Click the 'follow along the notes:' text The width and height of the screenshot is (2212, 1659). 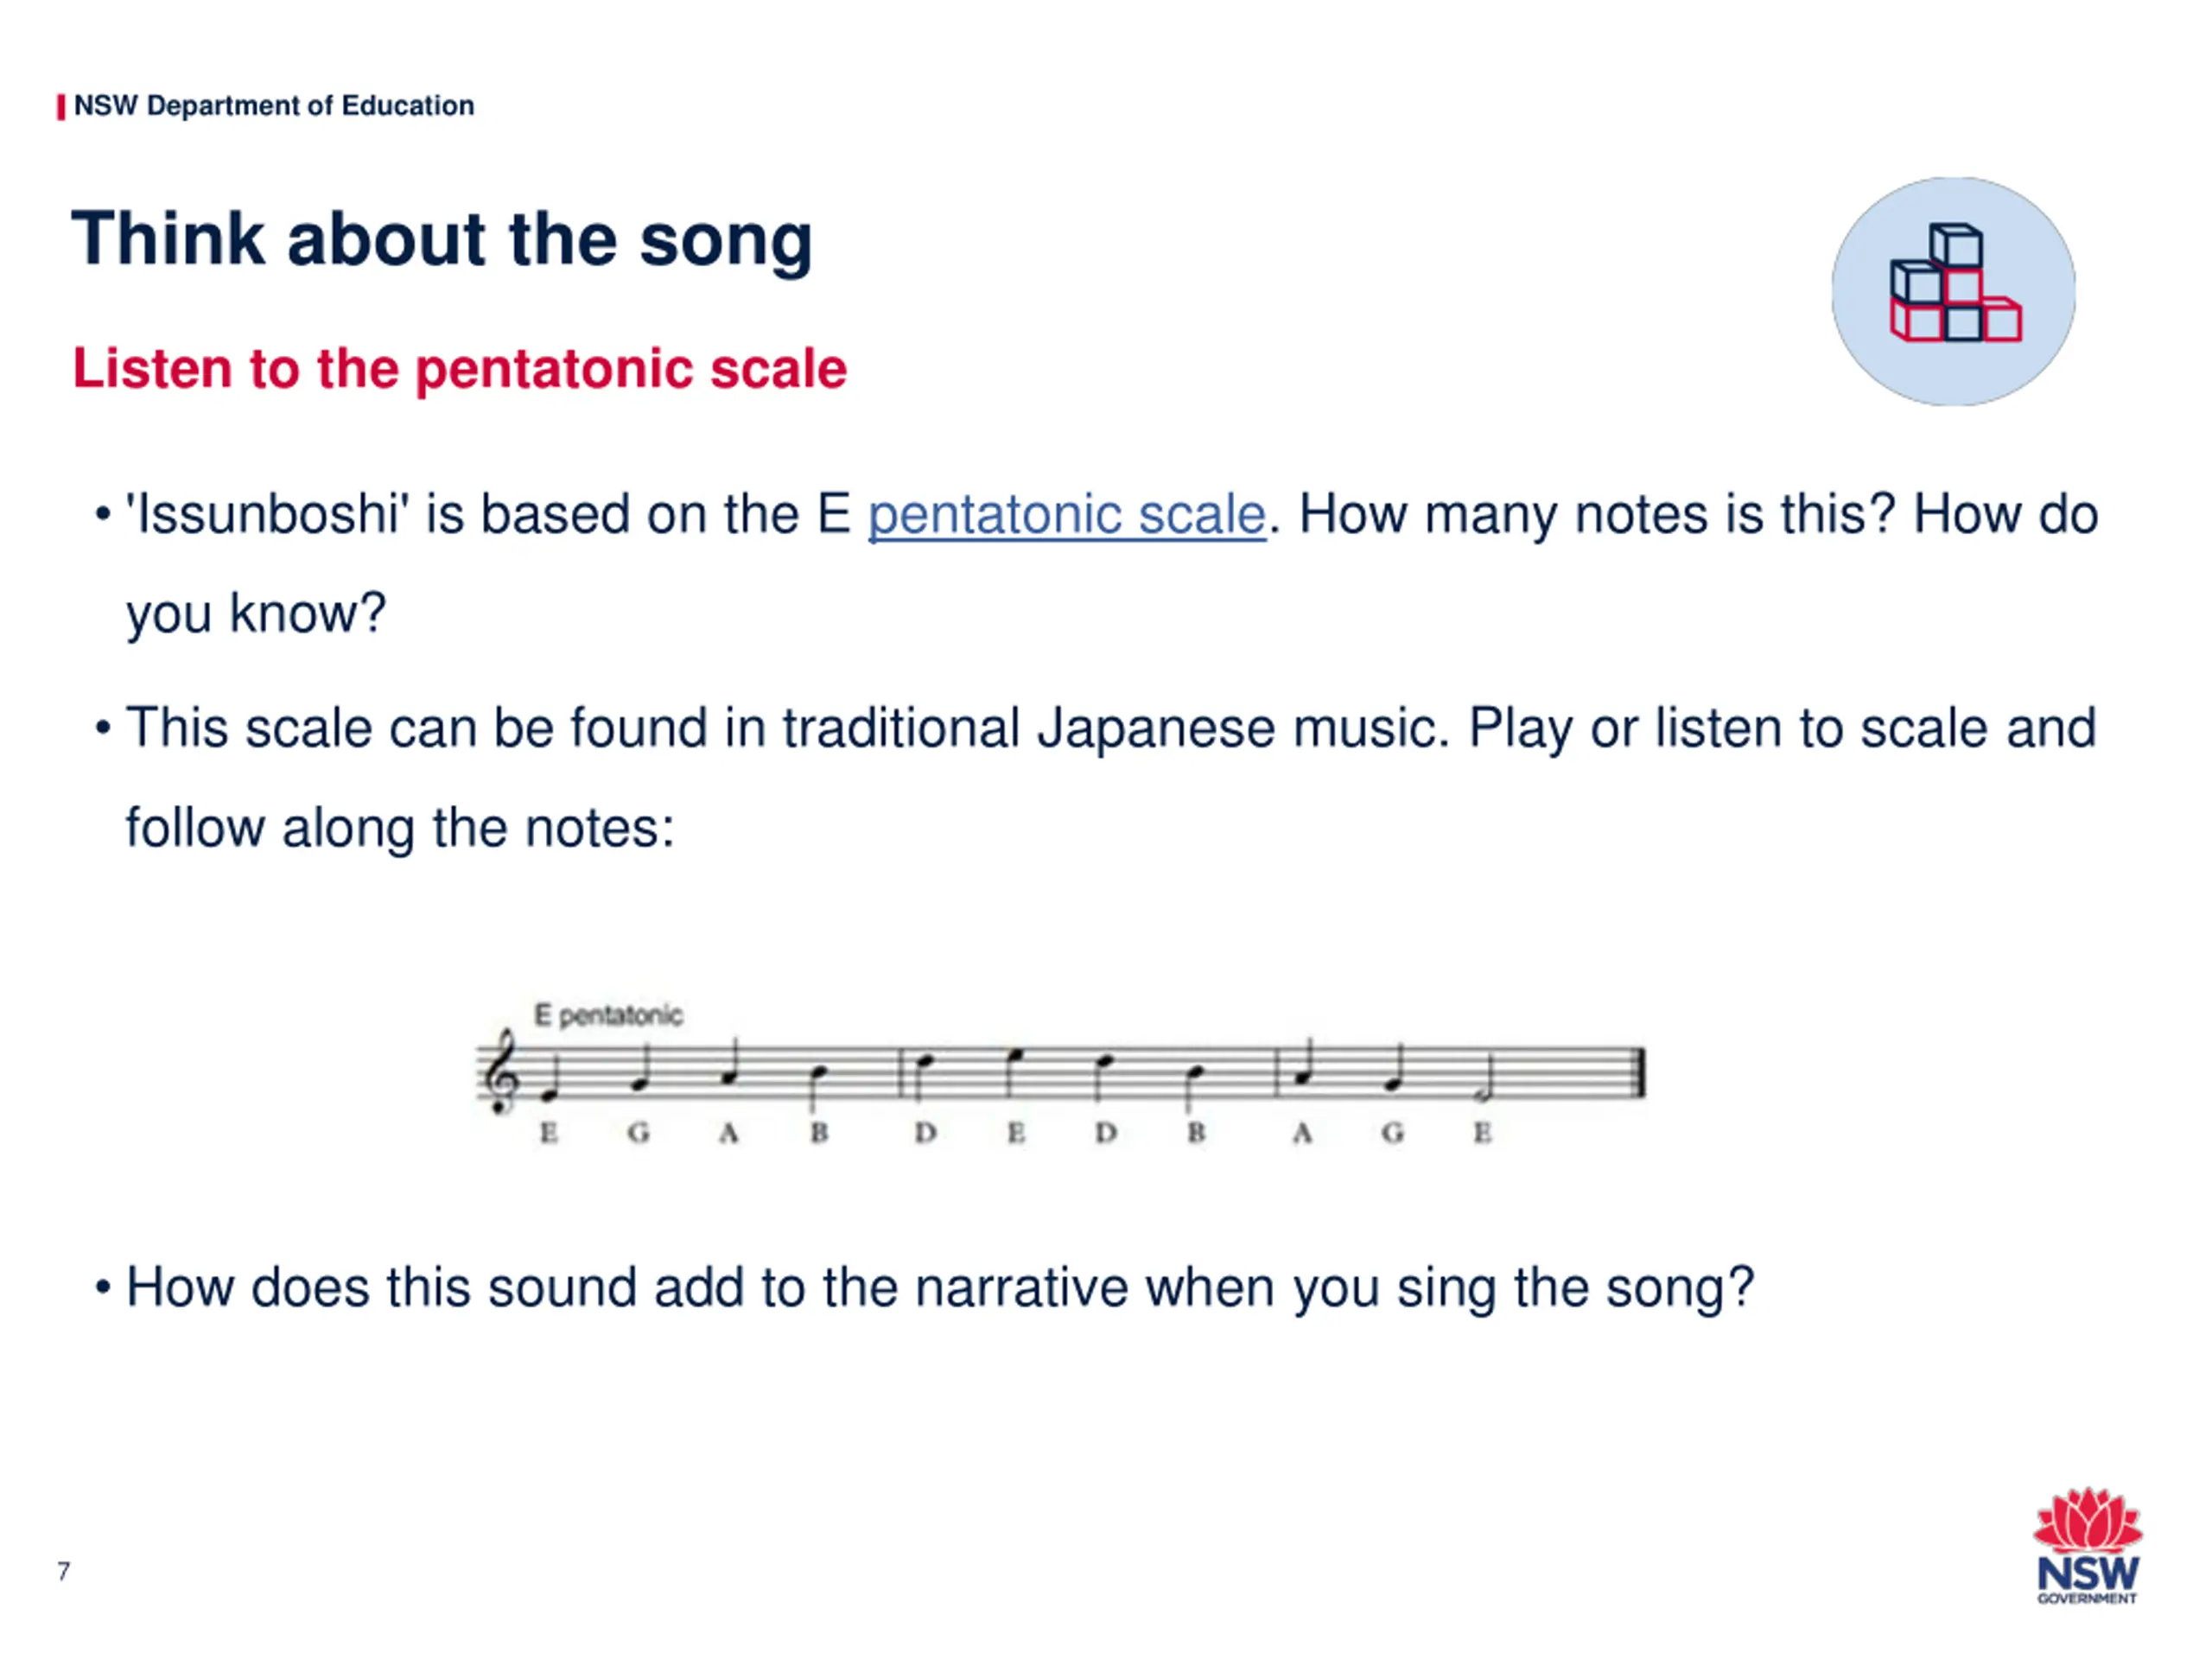point(400,828)
